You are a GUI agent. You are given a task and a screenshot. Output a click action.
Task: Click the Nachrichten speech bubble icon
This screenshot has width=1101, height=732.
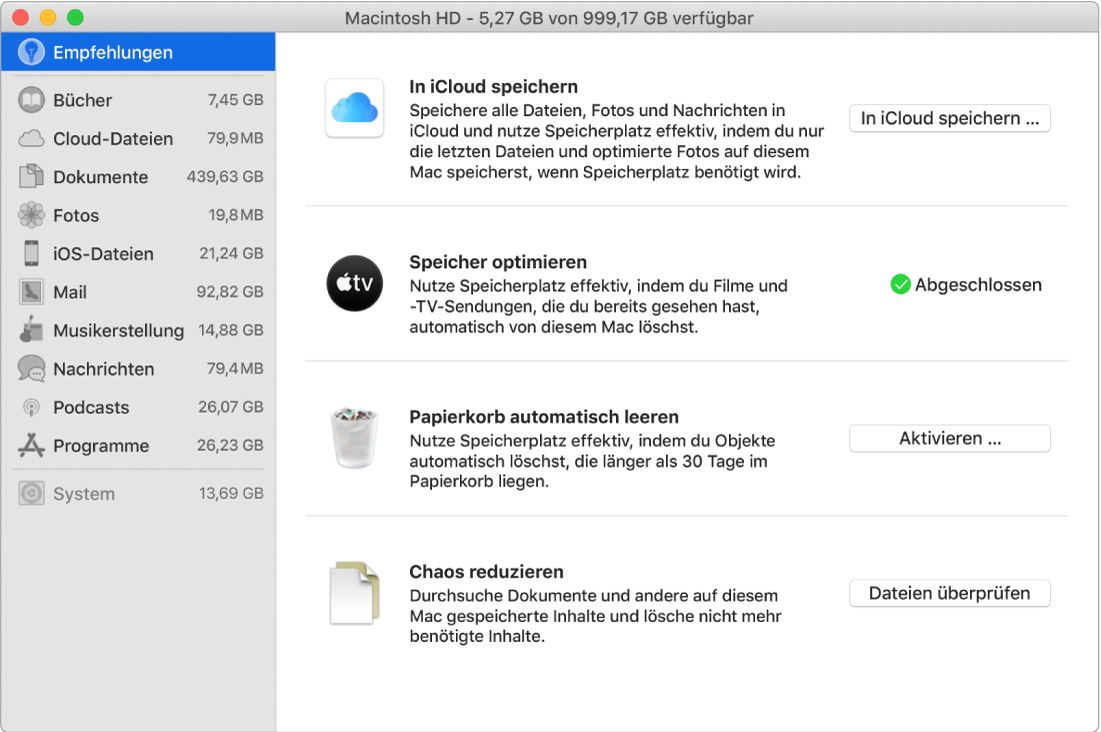31,369
